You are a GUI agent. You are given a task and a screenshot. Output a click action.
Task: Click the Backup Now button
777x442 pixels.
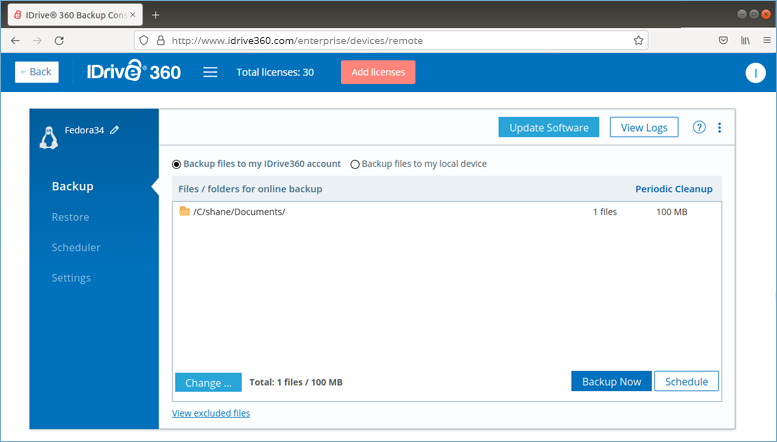[x=611, y=381]
